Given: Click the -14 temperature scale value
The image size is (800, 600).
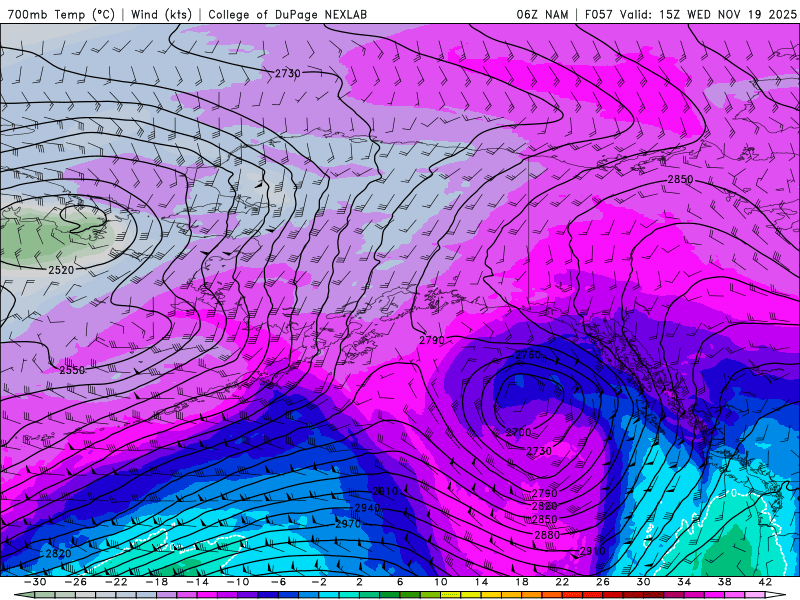Looking at the screenshot, I should (197, 582).
